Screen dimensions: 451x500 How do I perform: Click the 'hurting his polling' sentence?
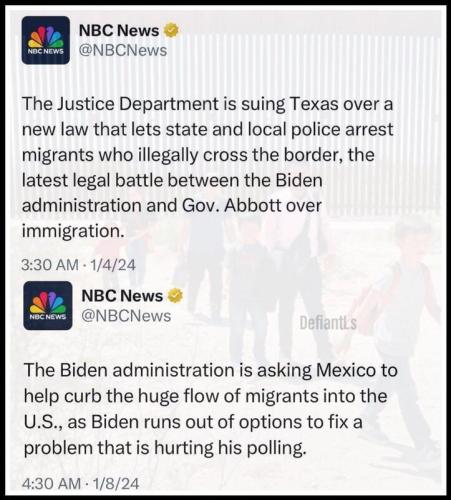(165, 448)
